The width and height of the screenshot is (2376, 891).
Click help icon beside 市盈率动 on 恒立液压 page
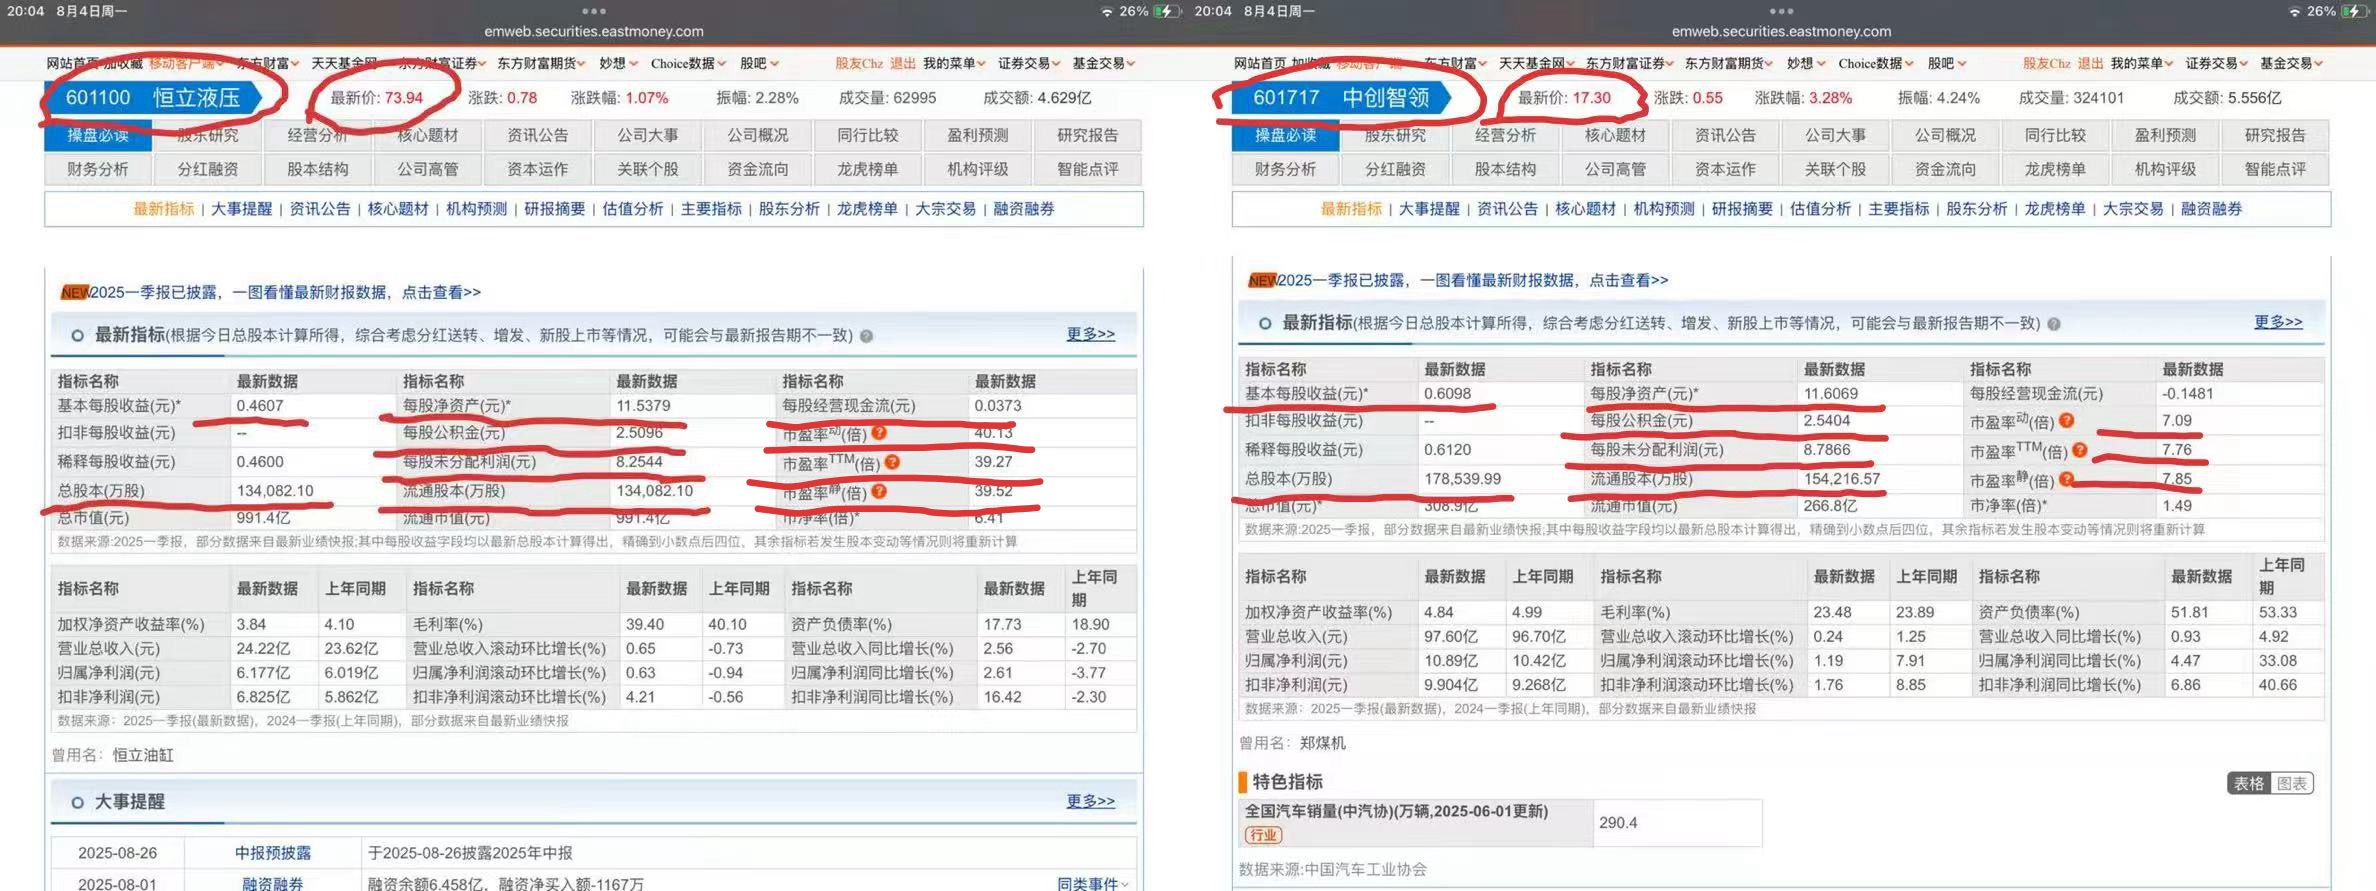coord(879,433)
